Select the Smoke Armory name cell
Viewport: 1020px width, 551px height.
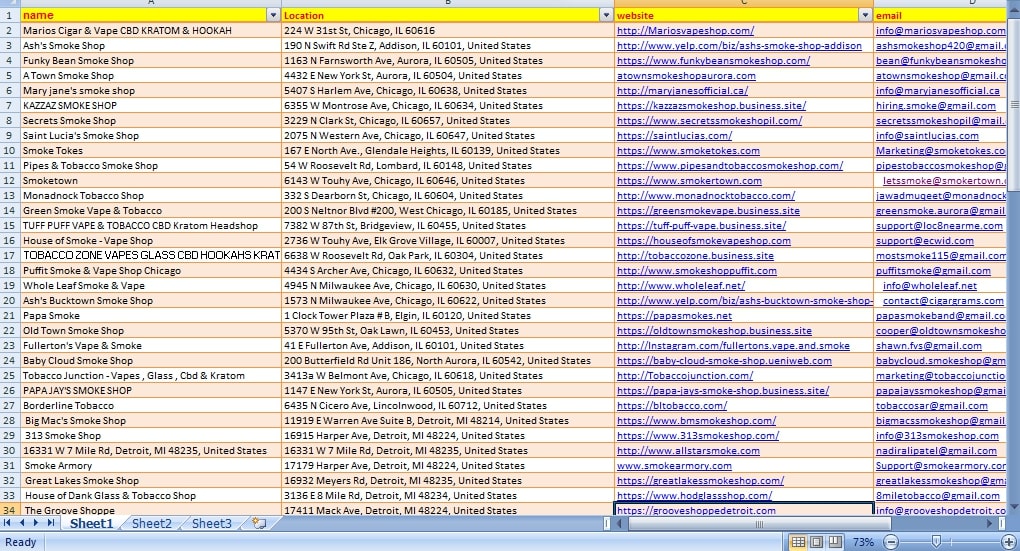58,466
